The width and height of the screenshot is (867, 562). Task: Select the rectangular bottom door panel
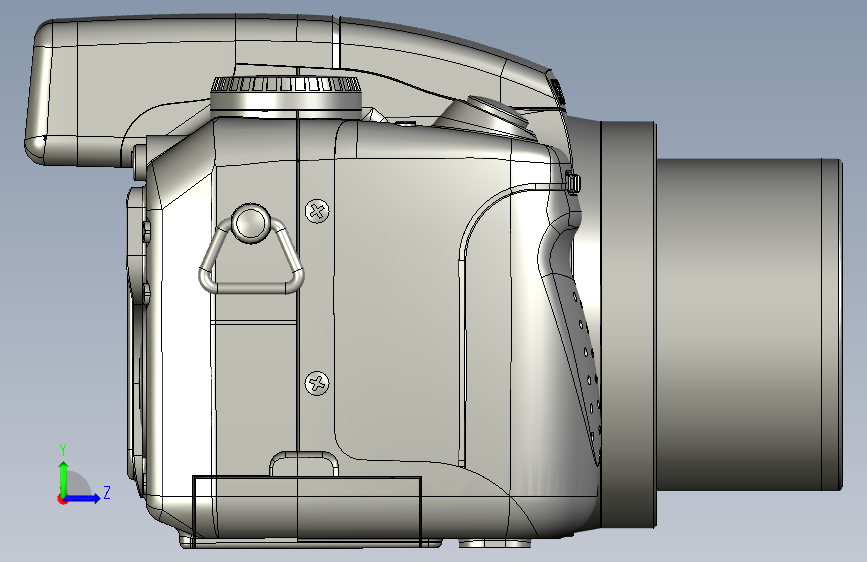307,512
